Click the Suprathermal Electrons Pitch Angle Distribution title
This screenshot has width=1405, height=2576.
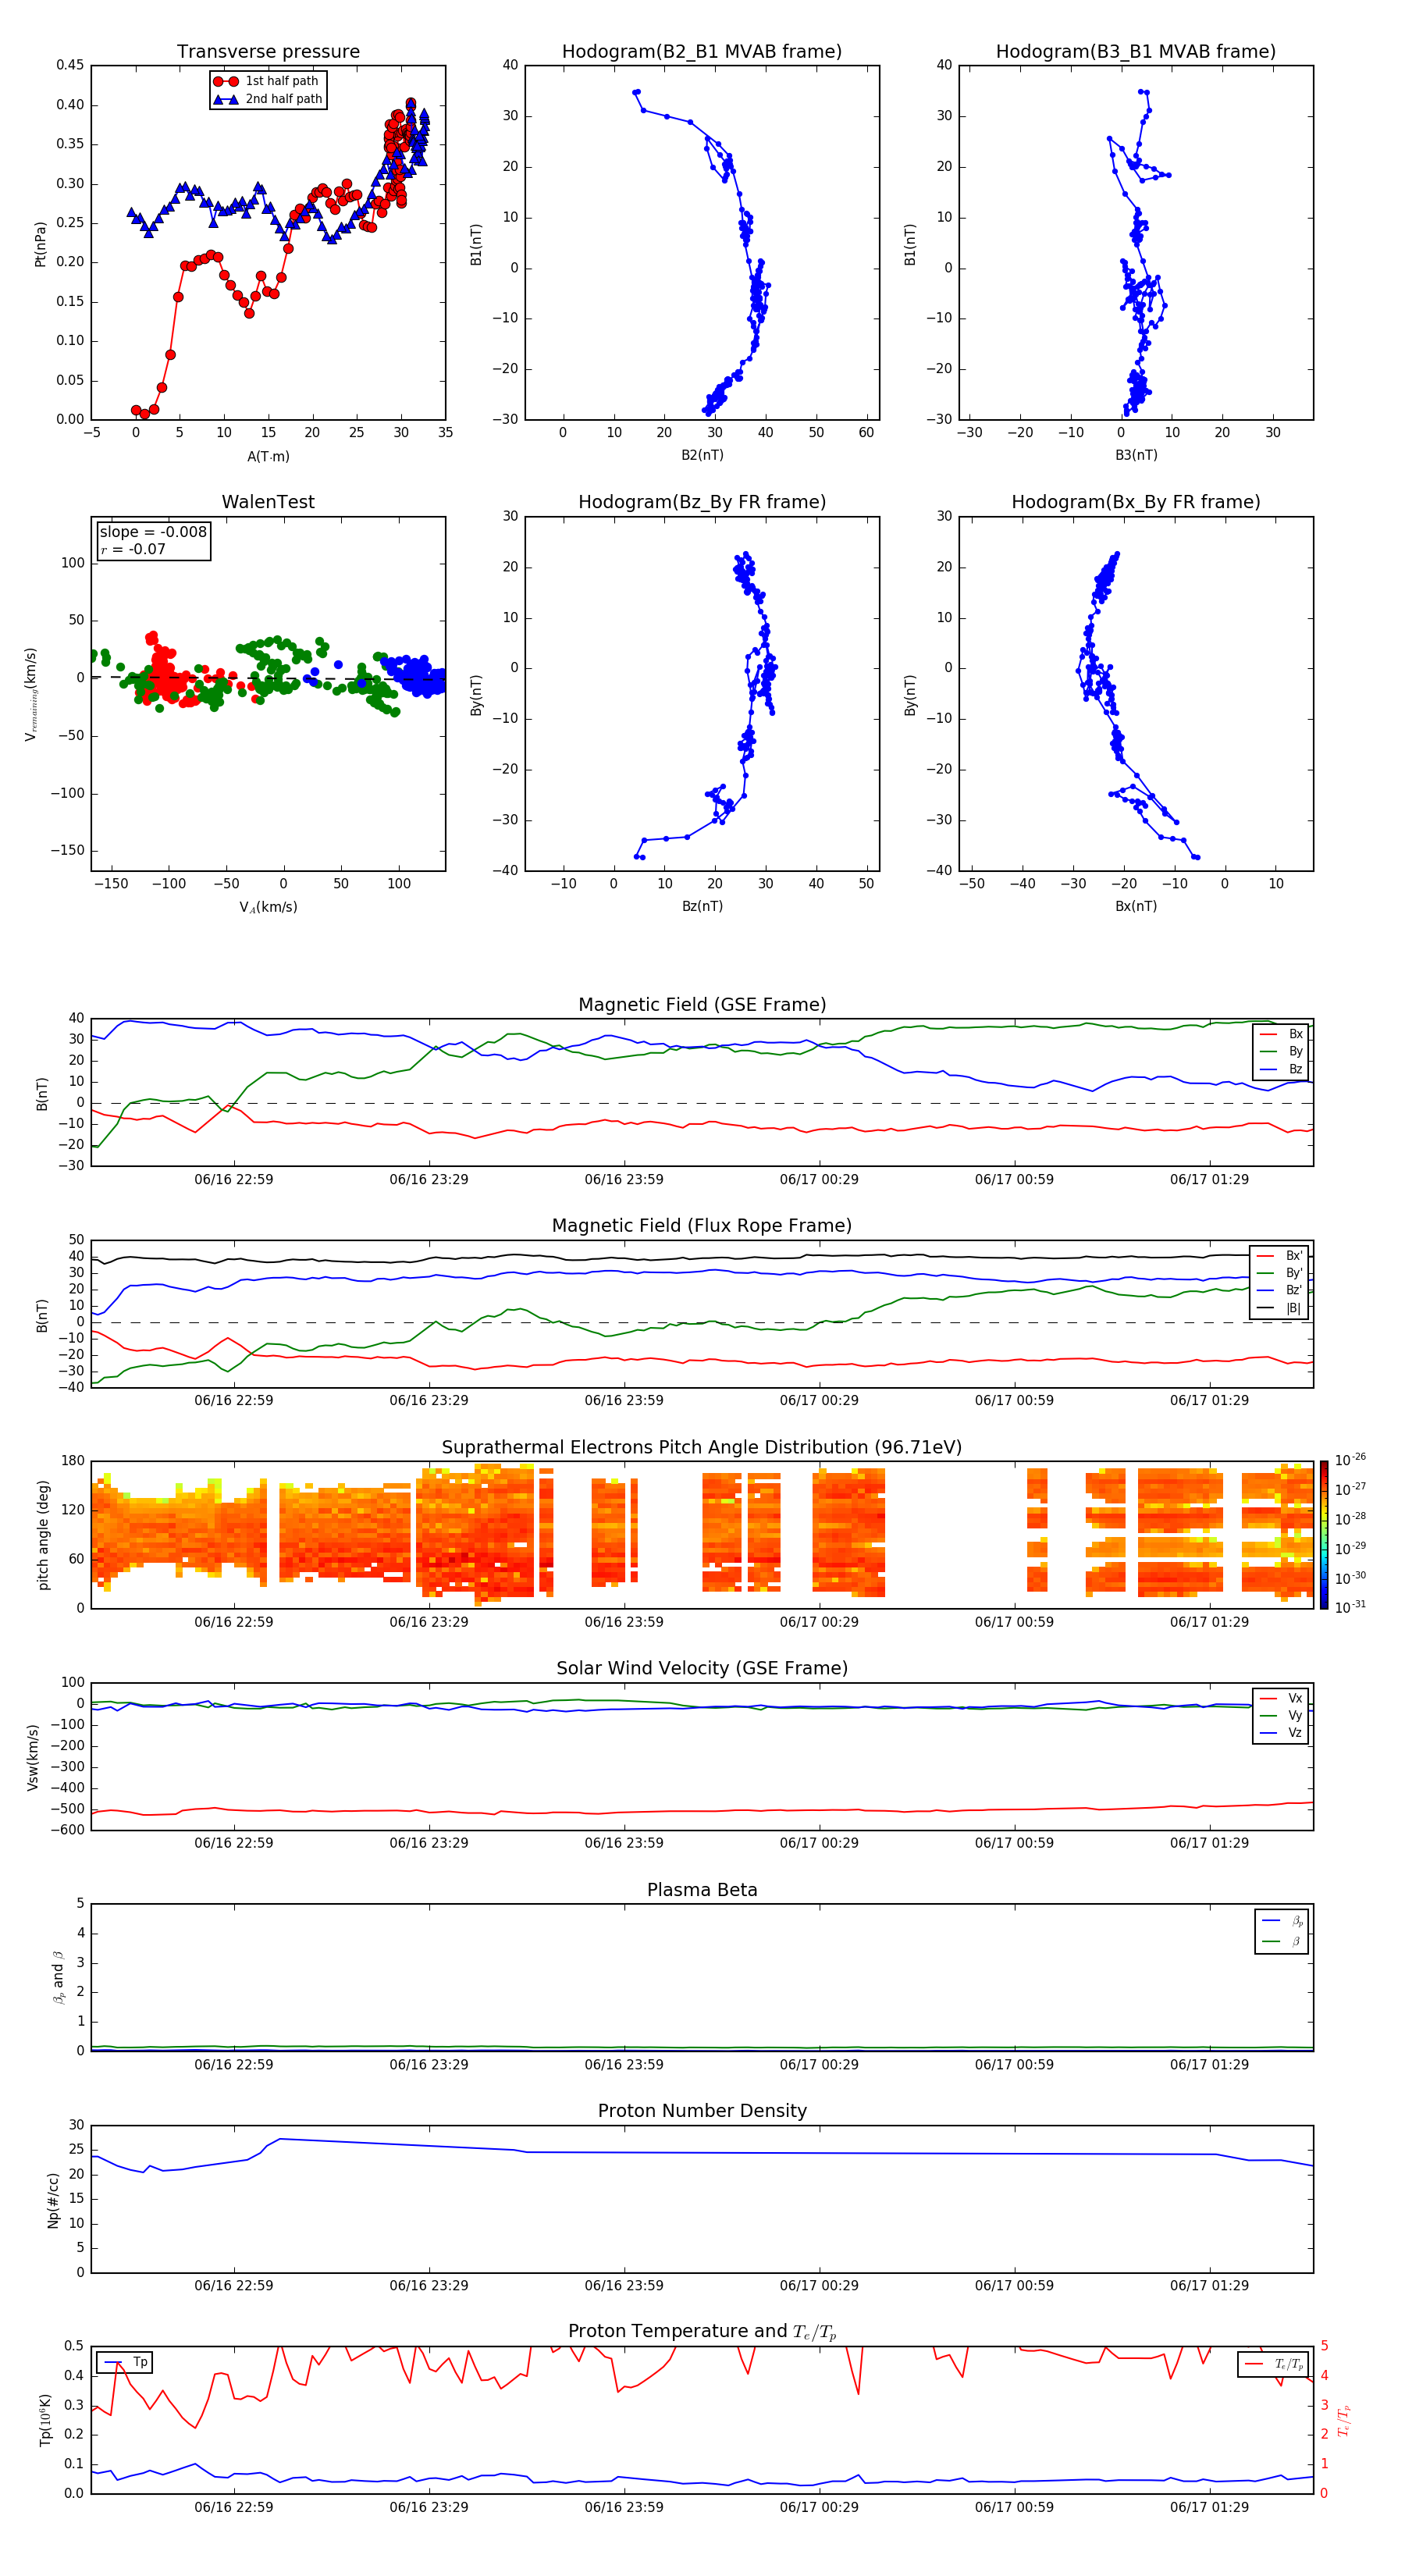click(x=702, y=1448)
